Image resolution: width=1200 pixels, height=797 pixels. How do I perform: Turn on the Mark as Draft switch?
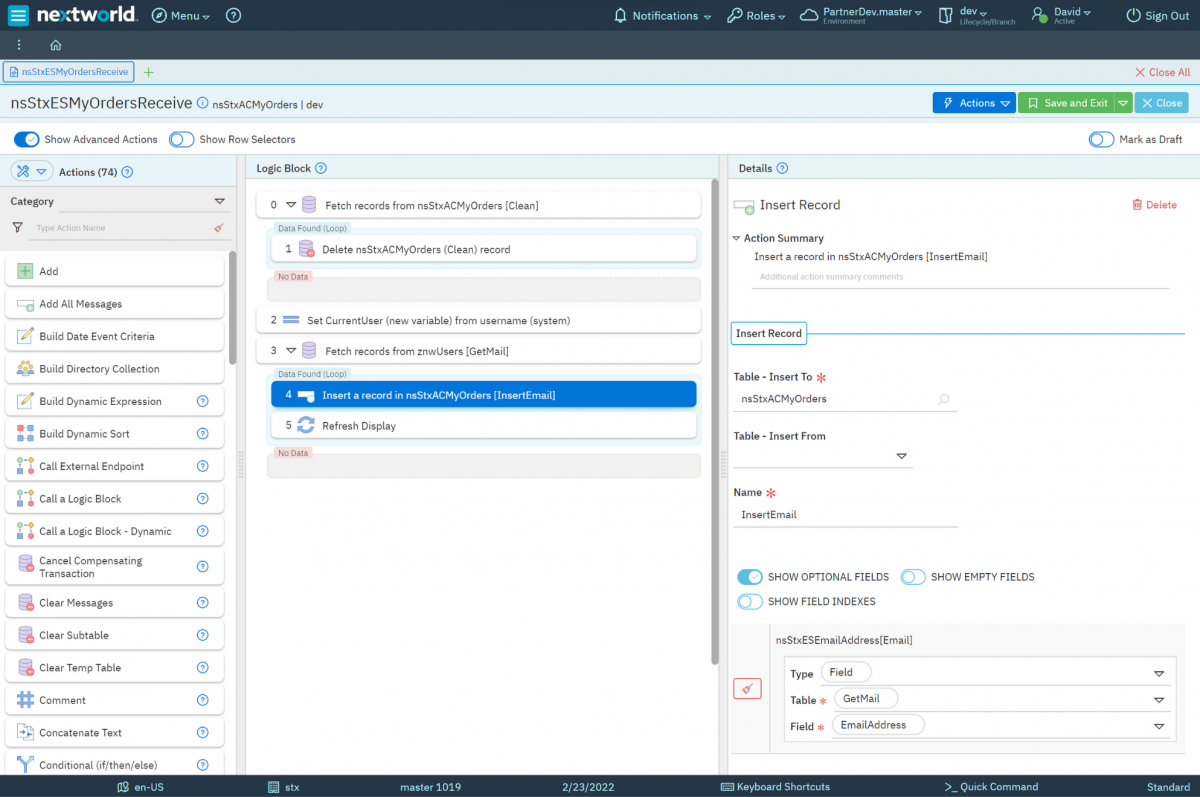1101,140
